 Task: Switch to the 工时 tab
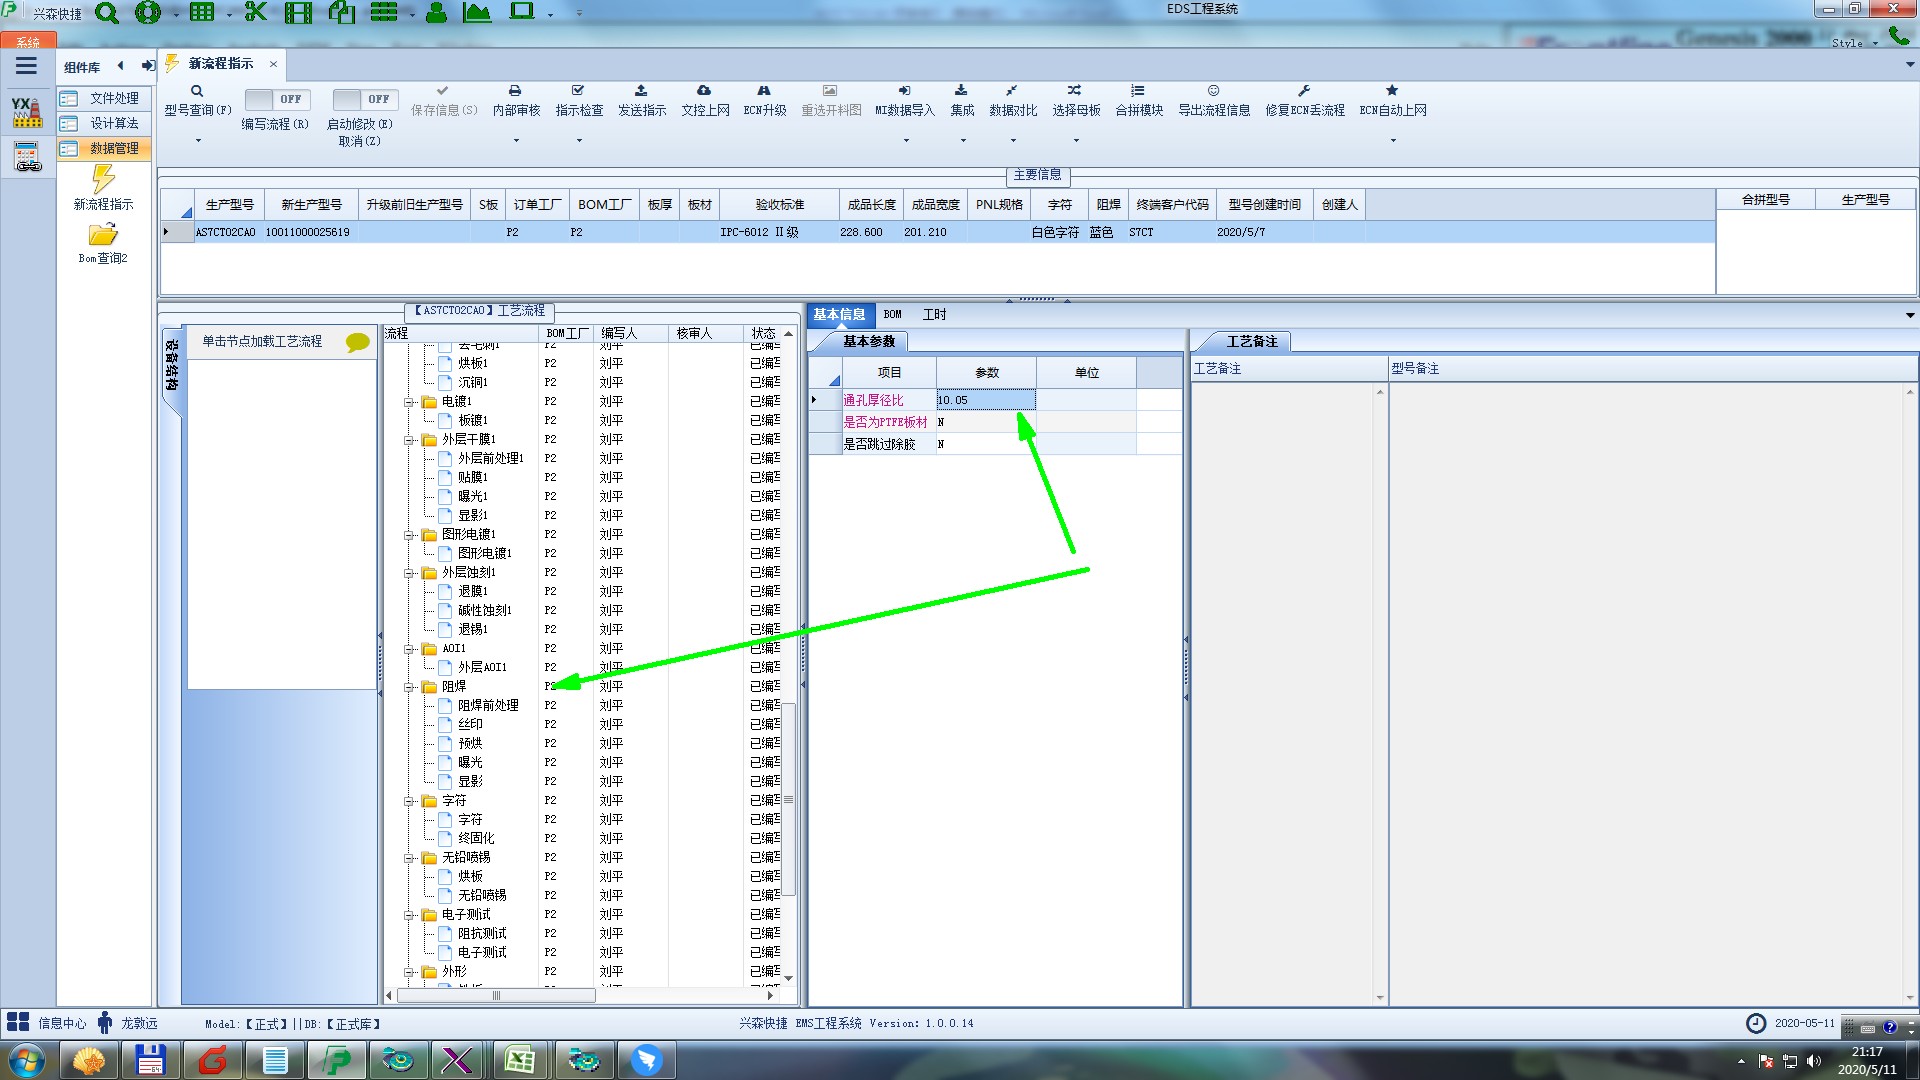tap(934, 314)
